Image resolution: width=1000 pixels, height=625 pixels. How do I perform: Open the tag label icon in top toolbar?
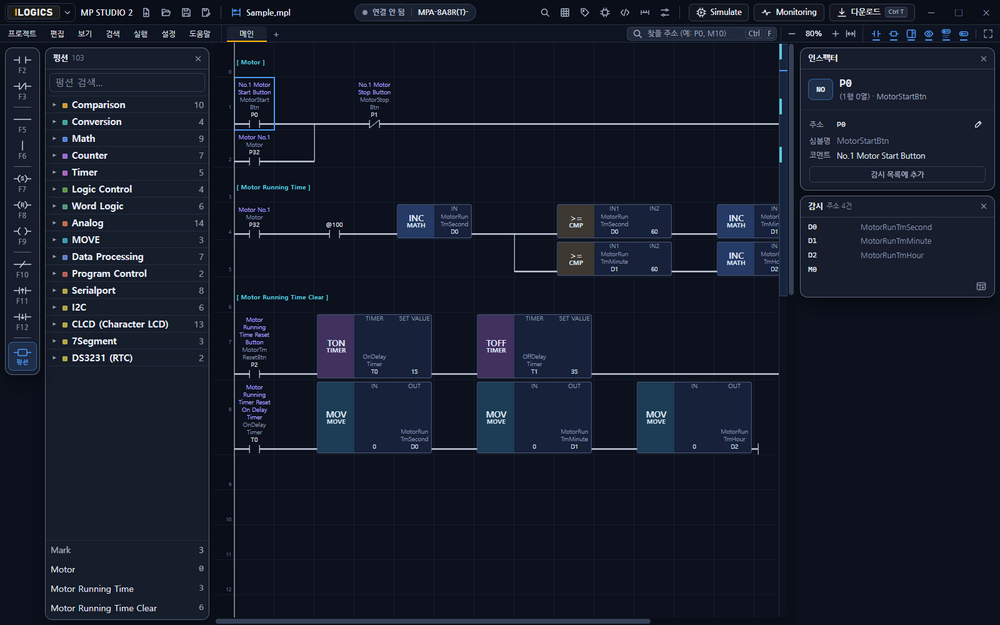pyautogui.click(x=585, y=12)
